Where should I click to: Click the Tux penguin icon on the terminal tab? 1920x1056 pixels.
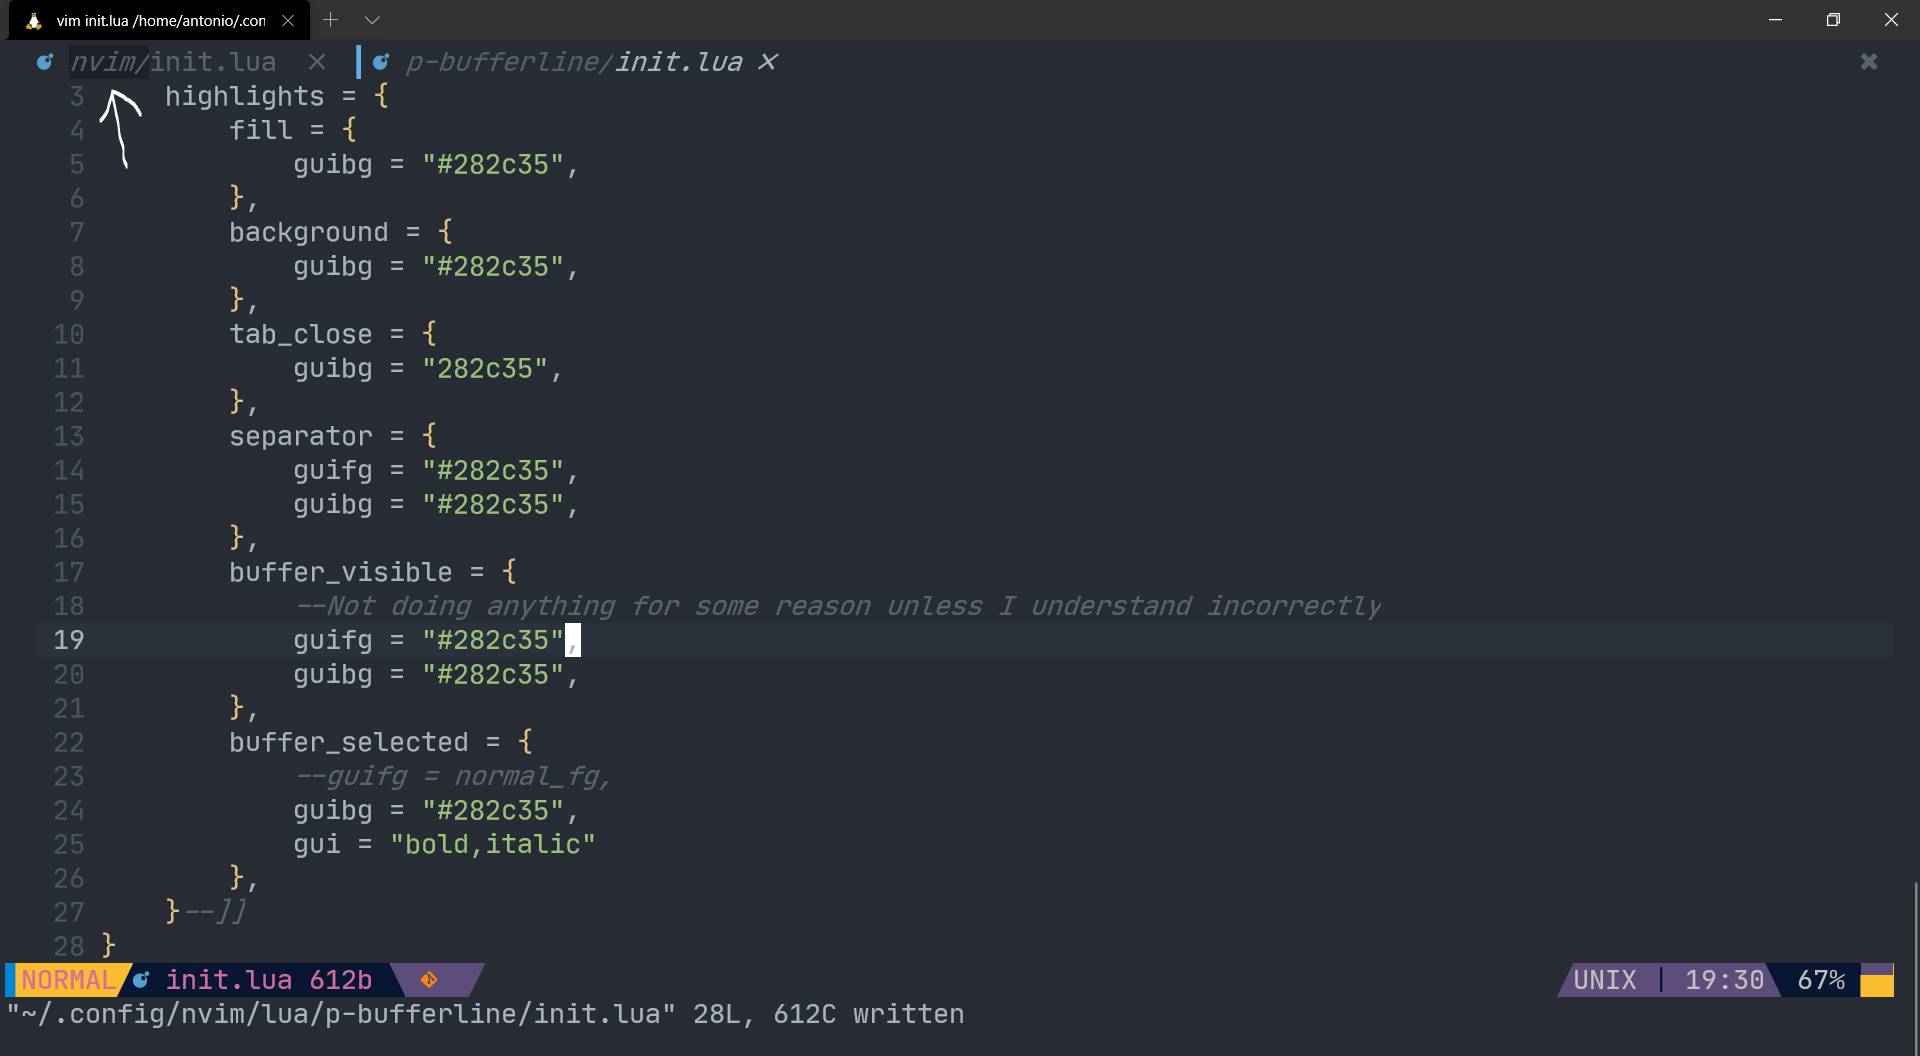tap(32, 20)
